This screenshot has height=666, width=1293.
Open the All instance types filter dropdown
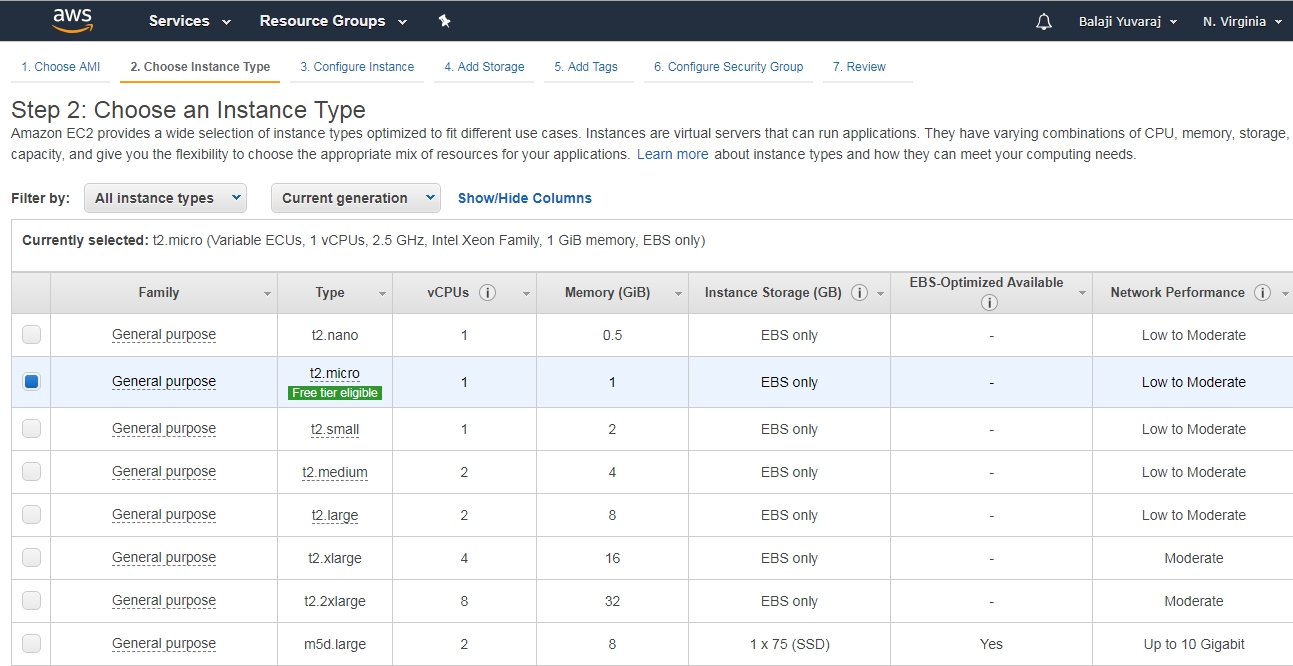[165, 198]
